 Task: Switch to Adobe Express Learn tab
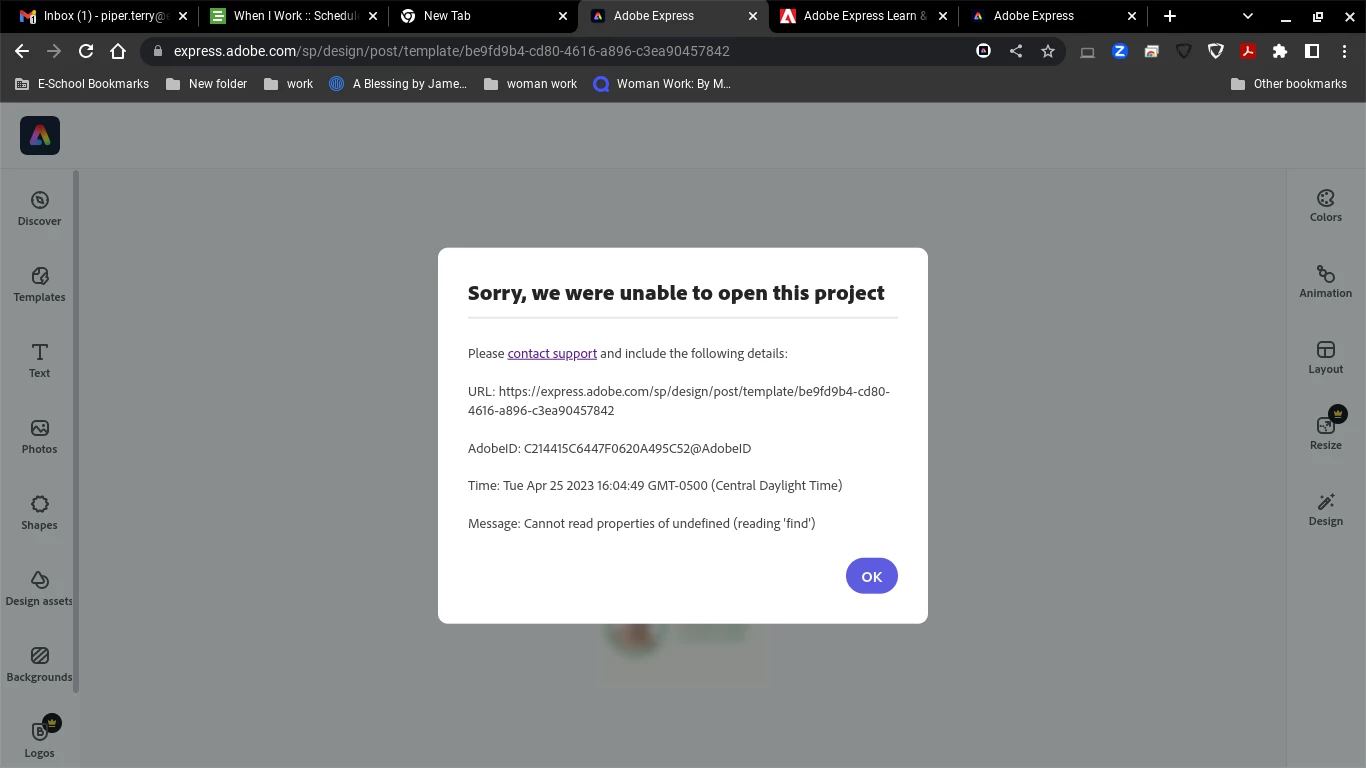tap(863, 16)
